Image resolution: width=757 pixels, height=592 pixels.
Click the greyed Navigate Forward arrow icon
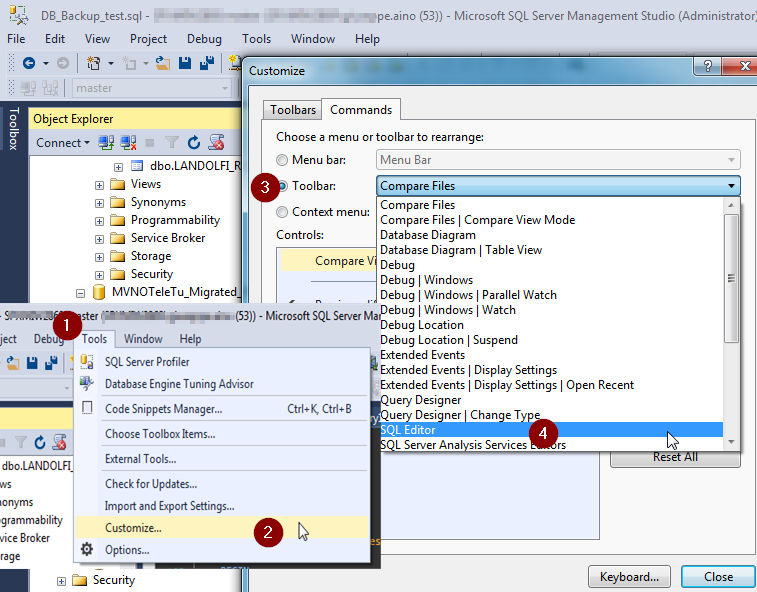tap(63, 63)
